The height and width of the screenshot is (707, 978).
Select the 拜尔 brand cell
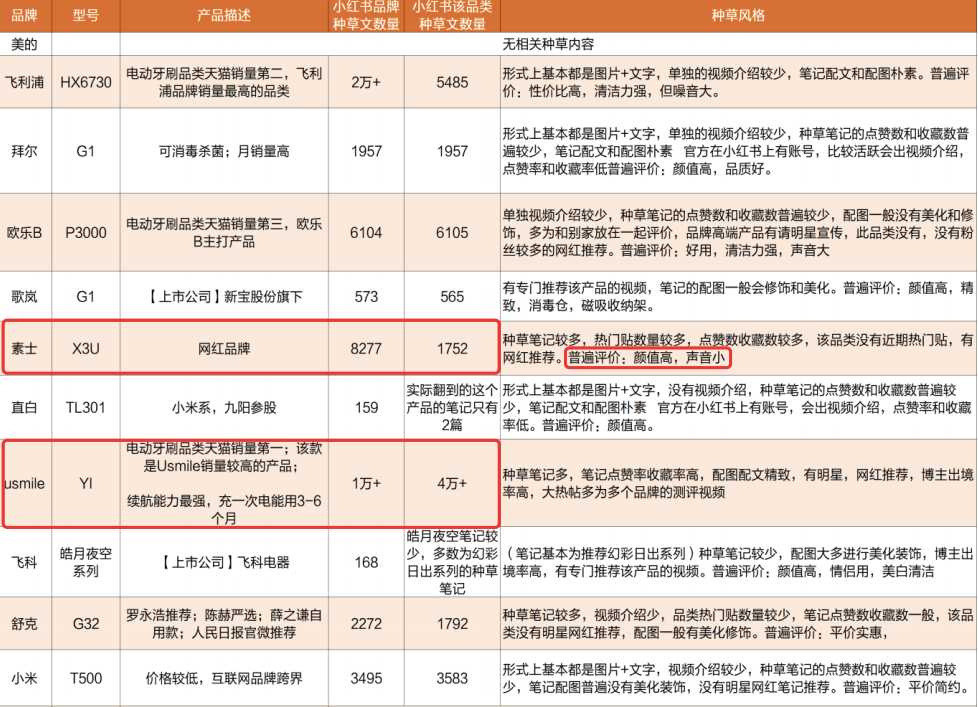pyautogui.click(x=26, y=151)
